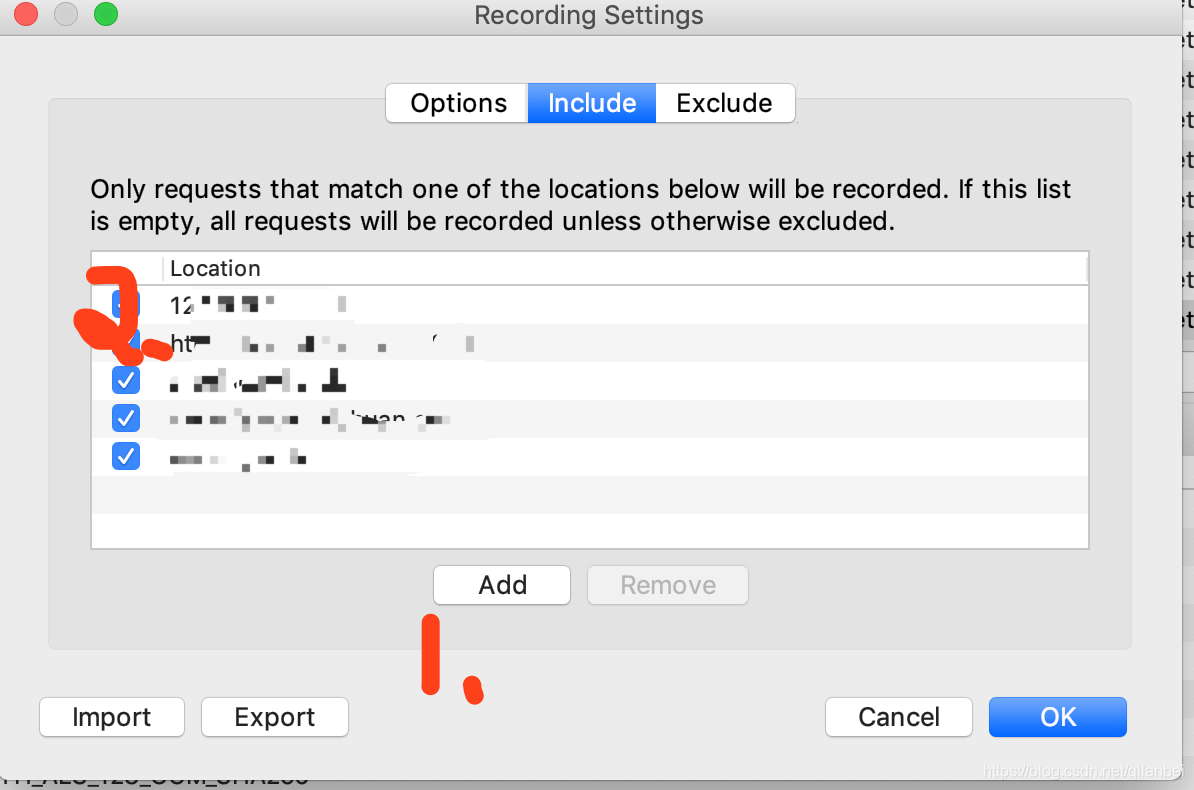Screen dimensions: 1194x790
Task: Close the Recording Settings window
Action: pos(26,14)
